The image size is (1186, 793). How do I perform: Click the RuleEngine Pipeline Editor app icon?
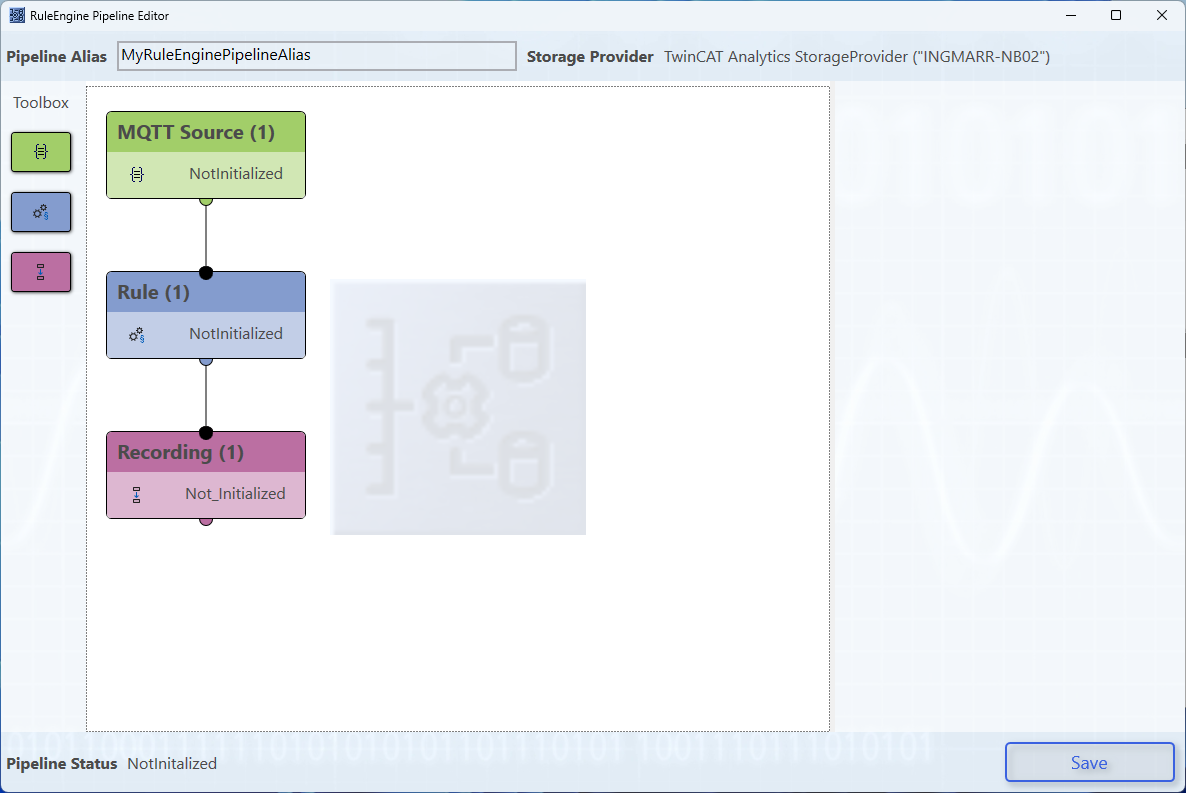(x=17, y=15)
